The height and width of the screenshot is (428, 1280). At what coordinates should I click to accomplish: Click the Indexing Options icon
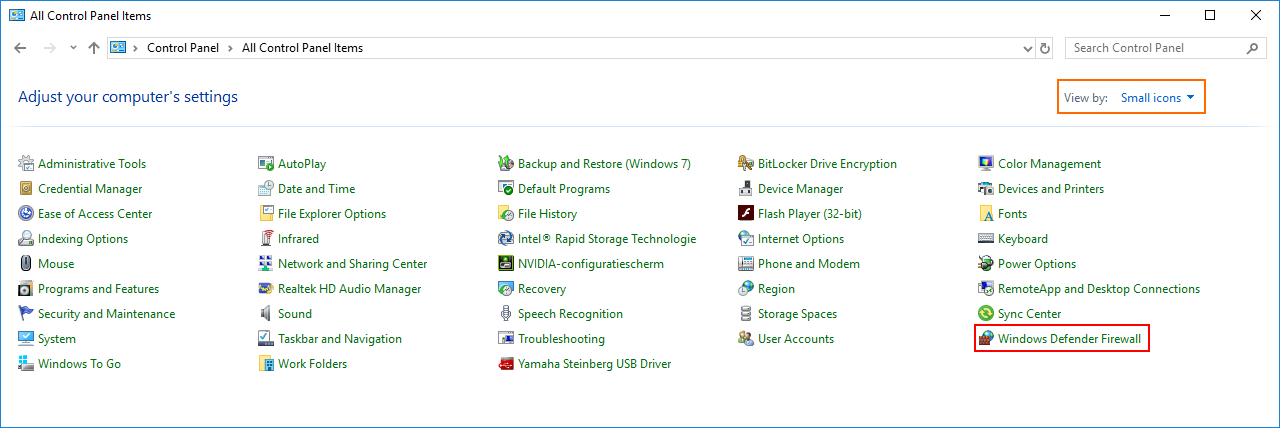26,239
